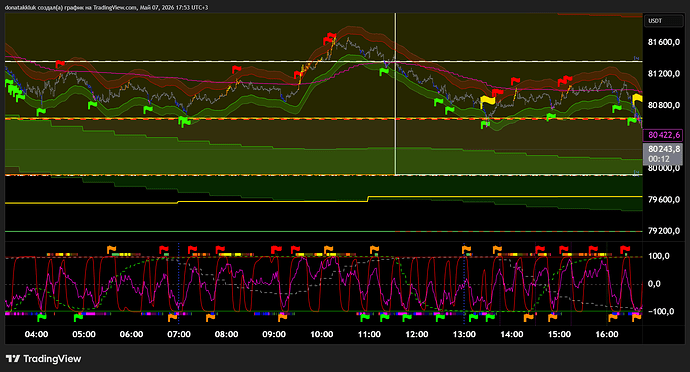The height and width of the screenshot is (372, 690).
Task: Click the 07:00 time axis label
Action: tap(179, 334)
